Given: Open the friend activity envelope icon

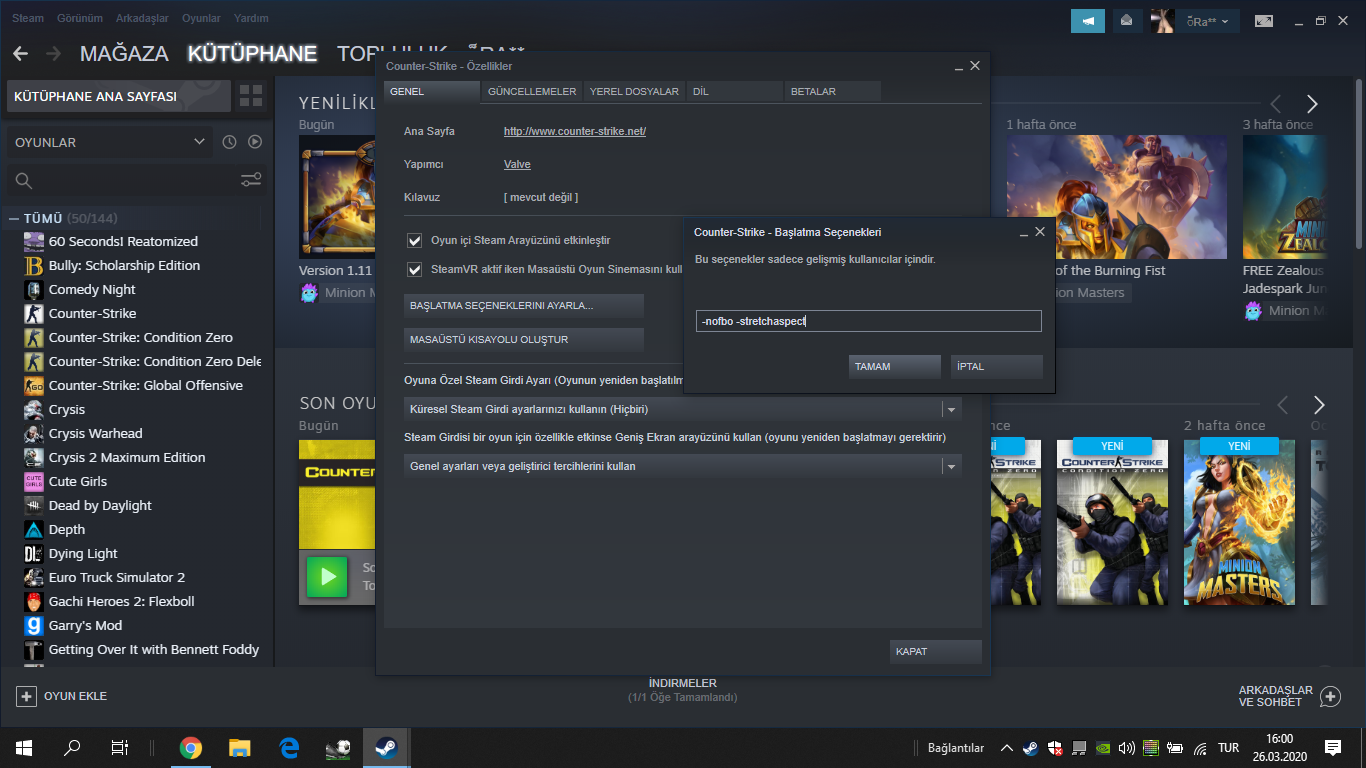Looking at the screenshot, I should 1127,20.
